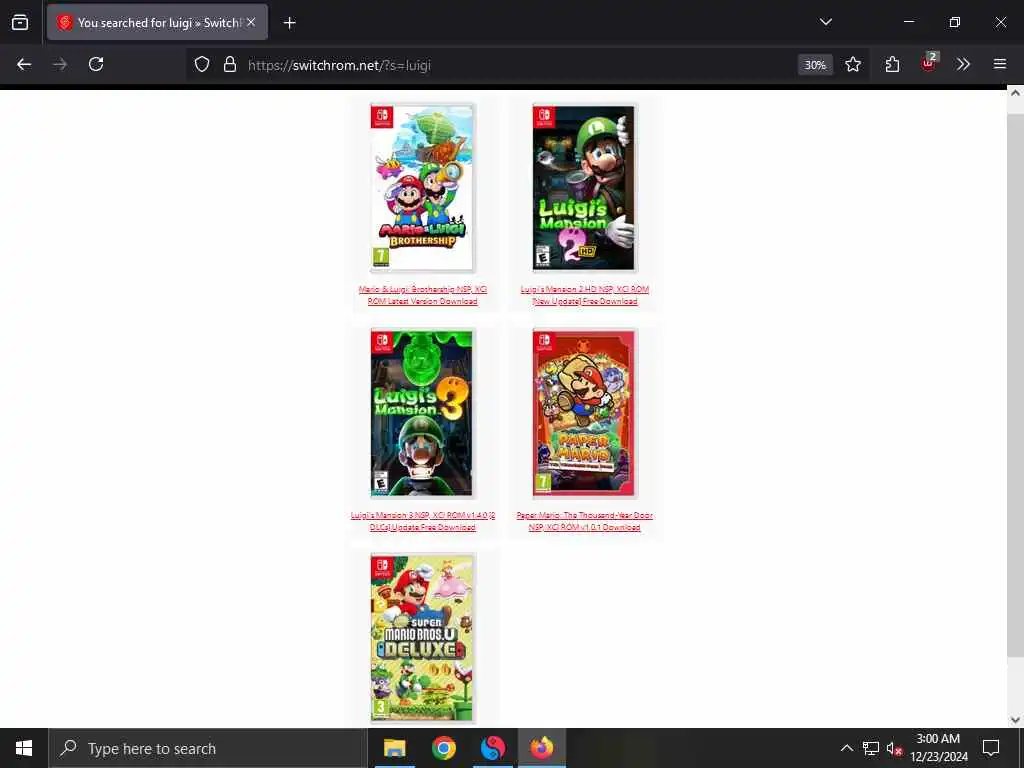Select the 'You searched for luigi' tab
This screenshot has height=768, width=1024.
157,22
